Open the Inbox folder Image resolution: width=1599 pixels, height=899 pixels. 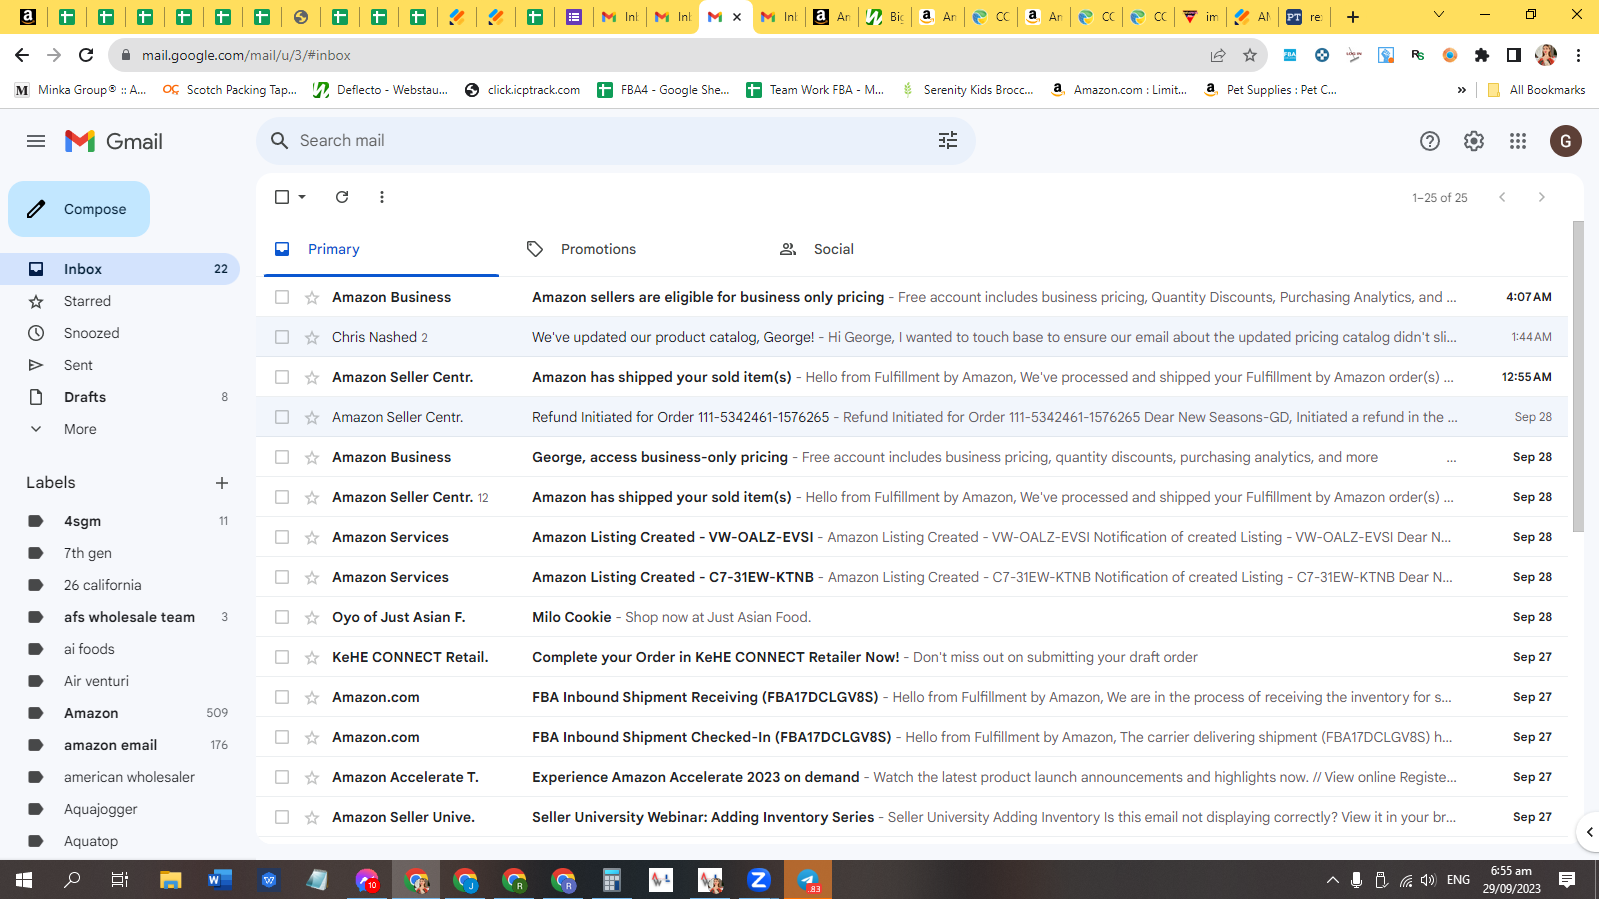[120, 269]
